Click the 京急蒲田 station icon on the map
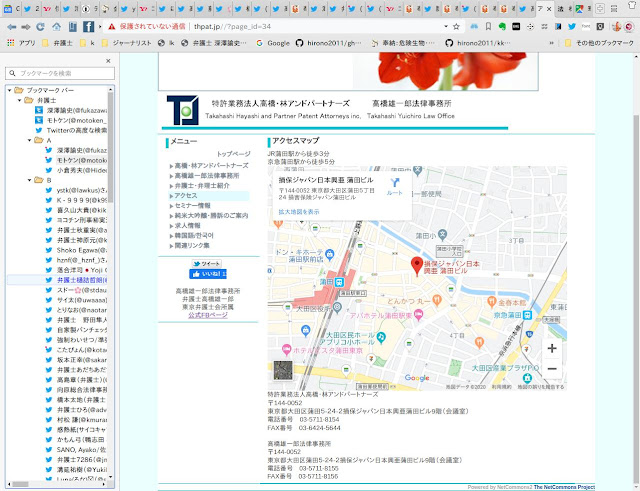Viewport: 640px width, 491px height. (x=527, y=315)
